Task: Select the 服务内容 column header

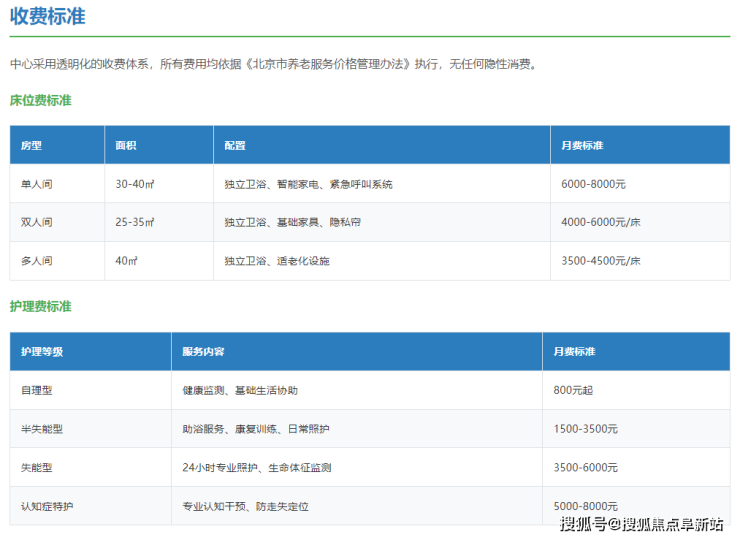Action: point(203,352)
